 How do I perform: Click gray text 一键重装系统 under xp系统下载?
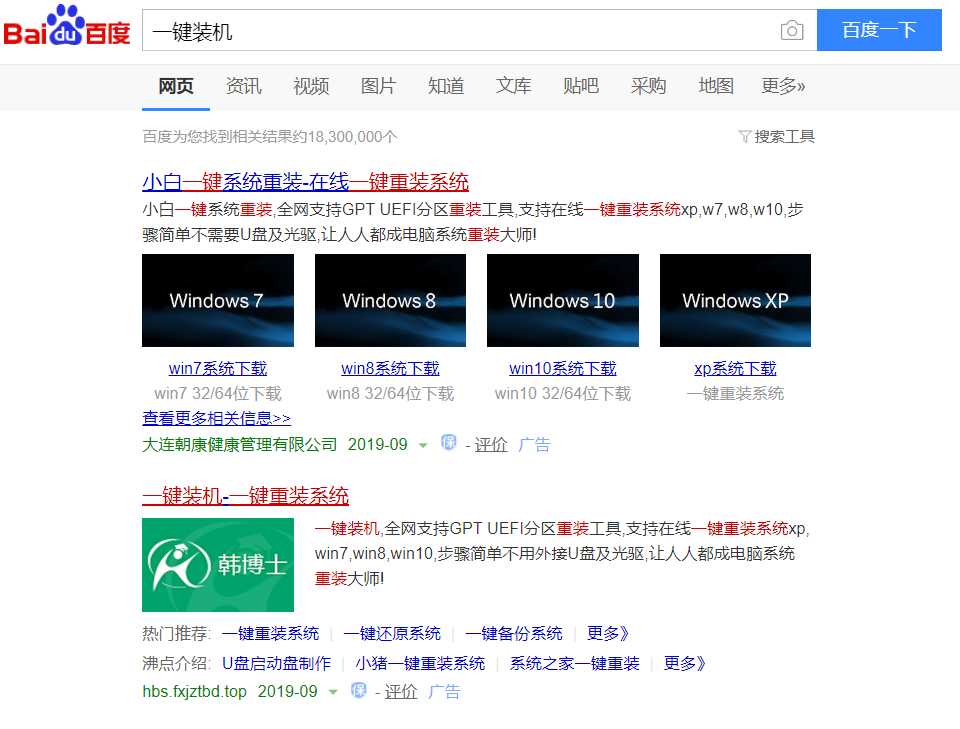pyautogui.click(x=735, y=394)
